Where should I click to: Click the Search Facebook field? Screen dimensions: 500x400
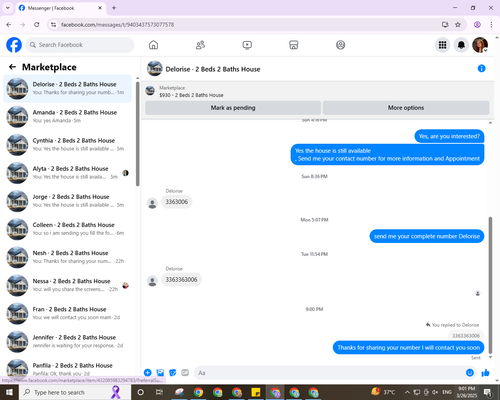[x=80, y=45]
